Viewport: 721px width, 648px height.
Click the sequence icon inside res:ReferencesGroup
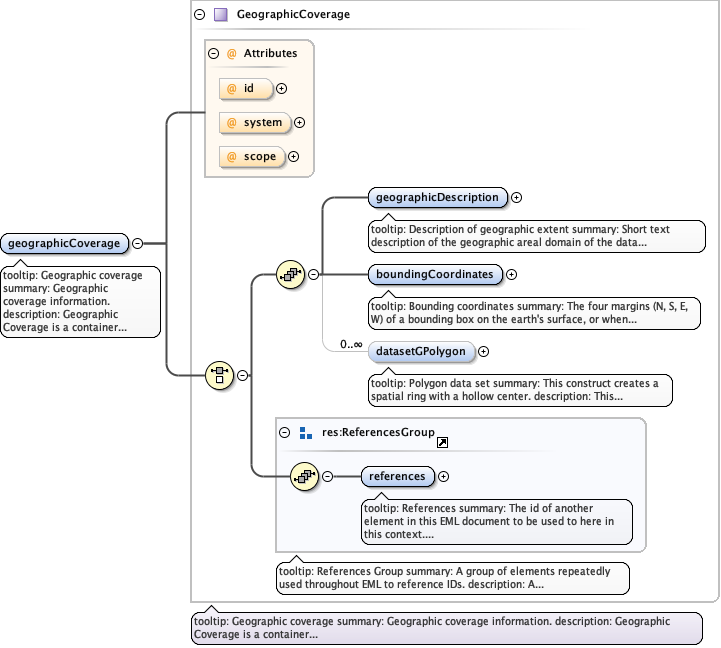(303, 477)
